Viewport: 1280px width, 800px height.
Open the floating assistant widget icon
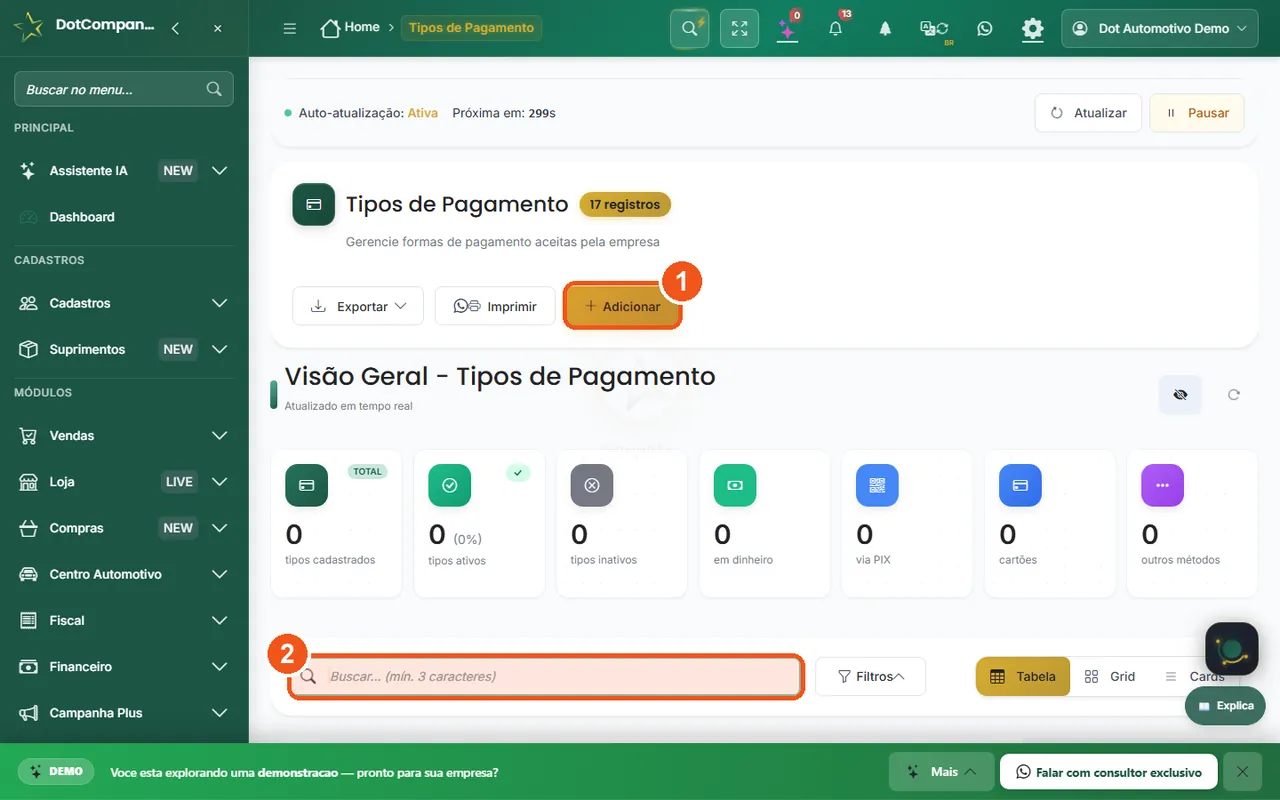(1232, 649)
